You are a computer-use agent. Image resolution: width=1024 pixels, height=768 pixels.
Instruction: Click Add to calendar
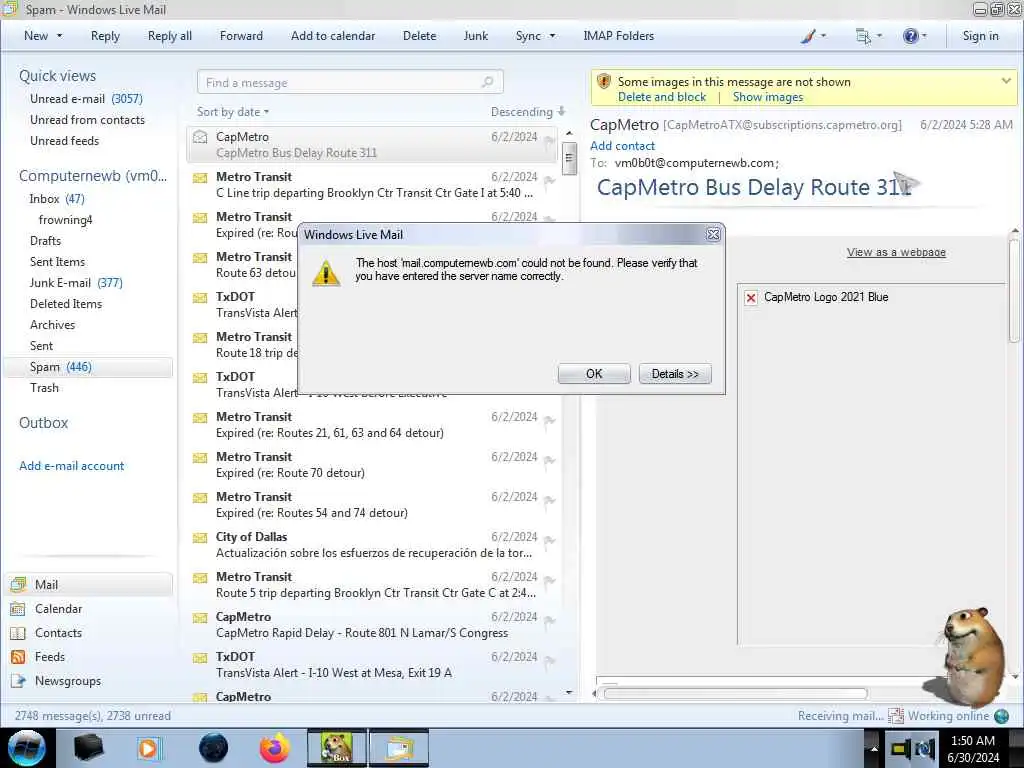click(333, 36)
